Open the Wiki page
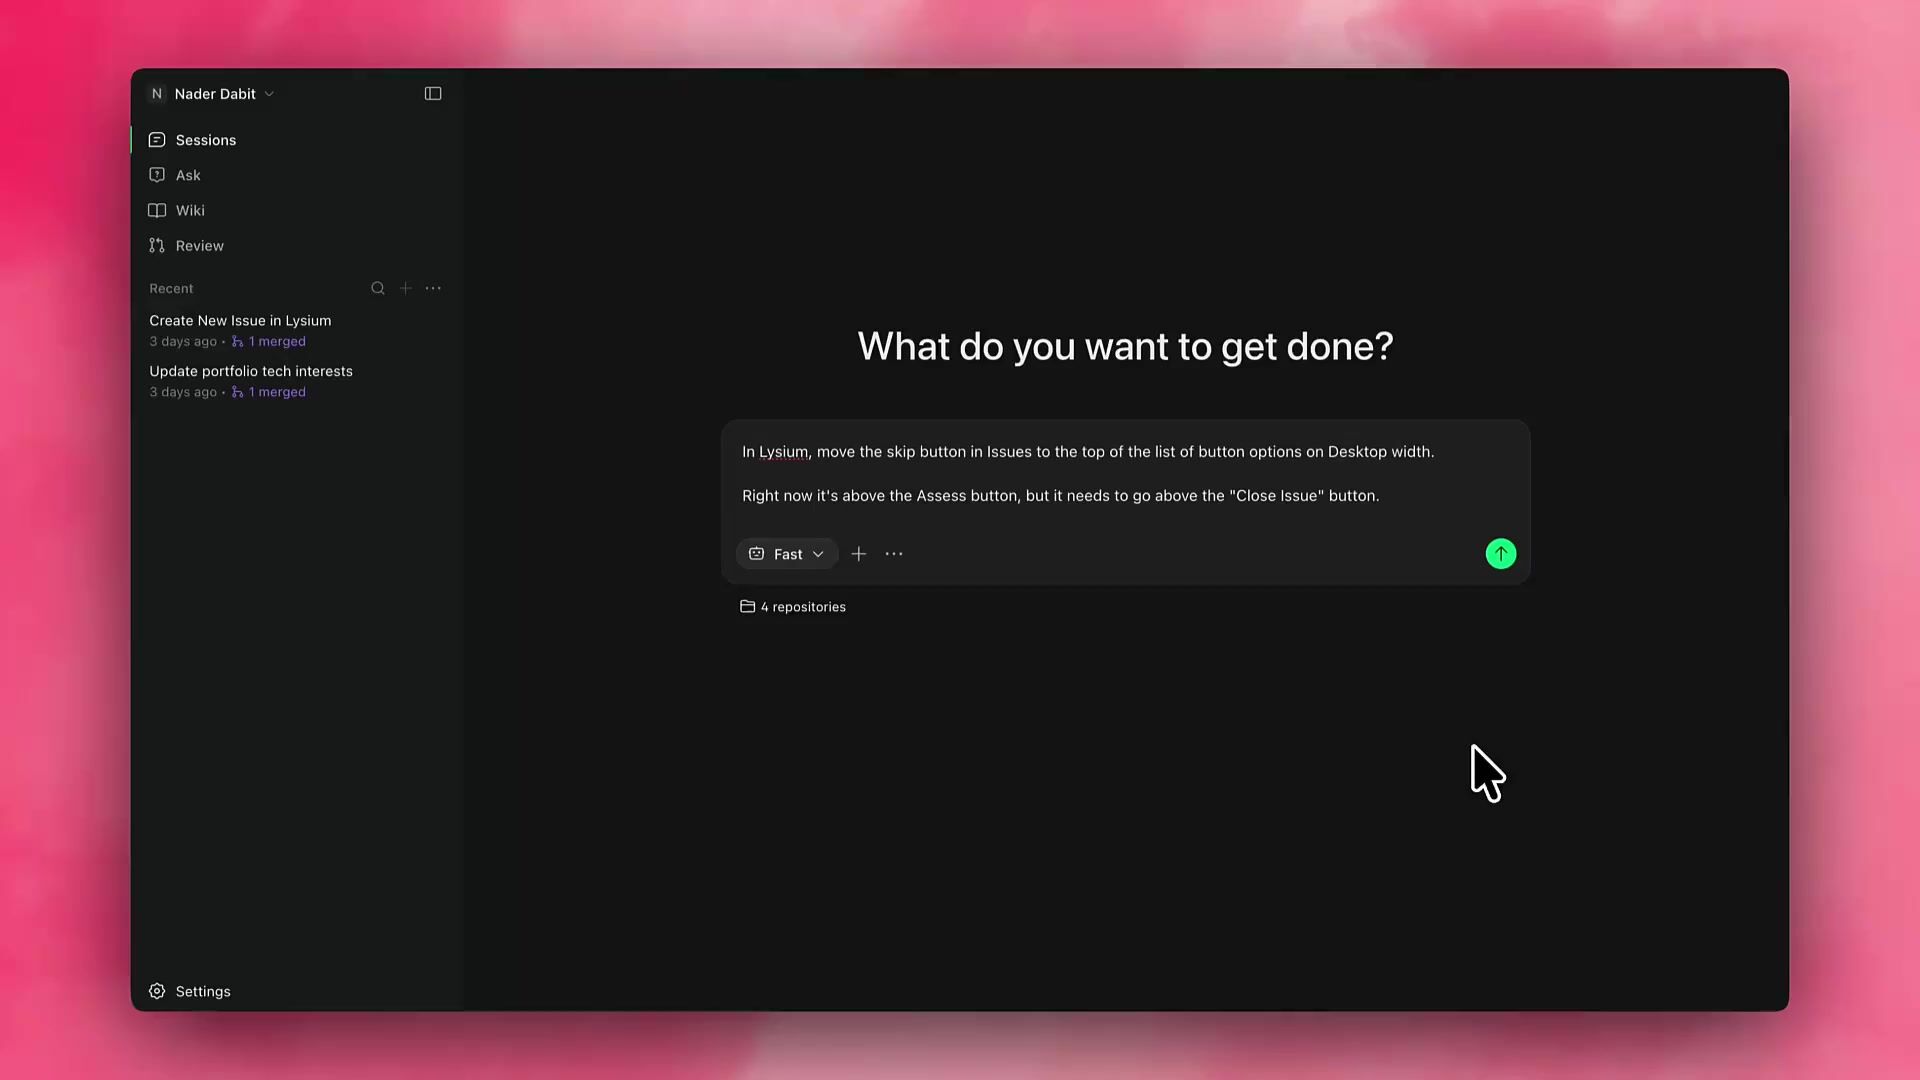 190,210
